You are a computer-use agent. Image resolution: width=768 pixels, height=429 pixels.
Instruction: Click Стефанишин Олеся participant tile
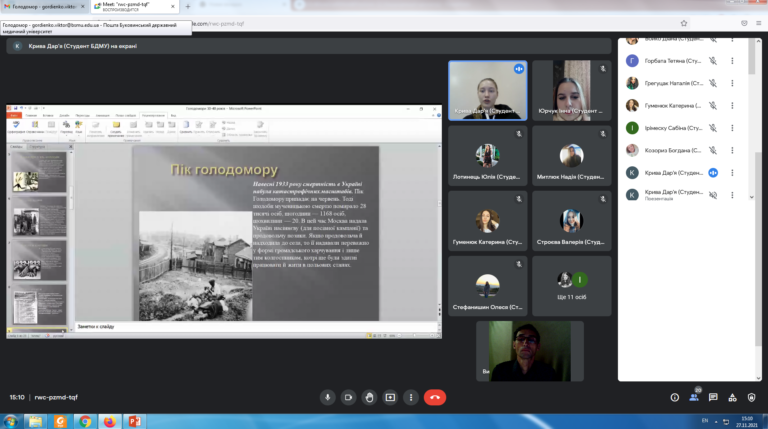pos(488,286)
